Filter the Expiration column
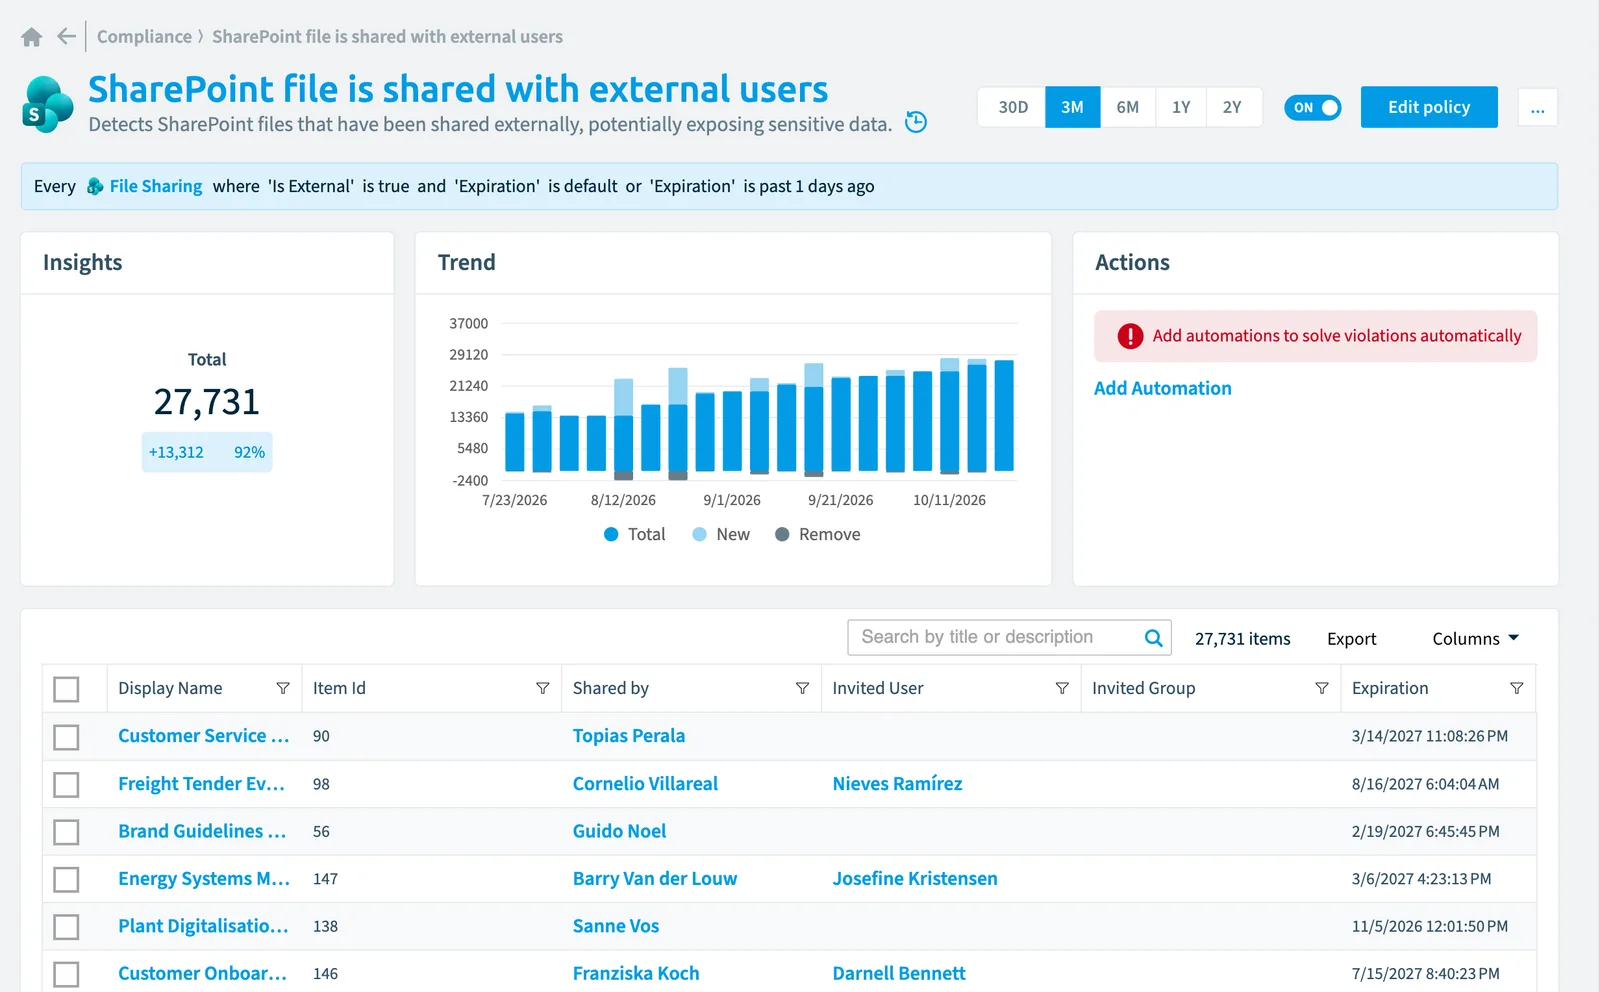The height and width of the screenshot is (992, 1600). 1517,688
